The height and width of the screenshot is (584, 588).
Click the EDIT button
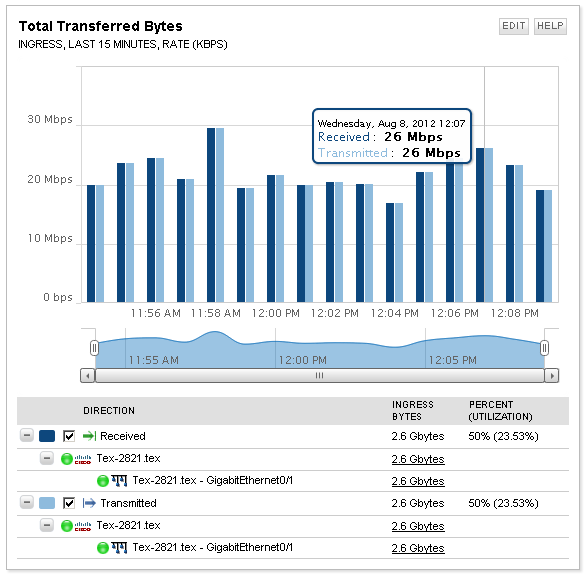513,26
